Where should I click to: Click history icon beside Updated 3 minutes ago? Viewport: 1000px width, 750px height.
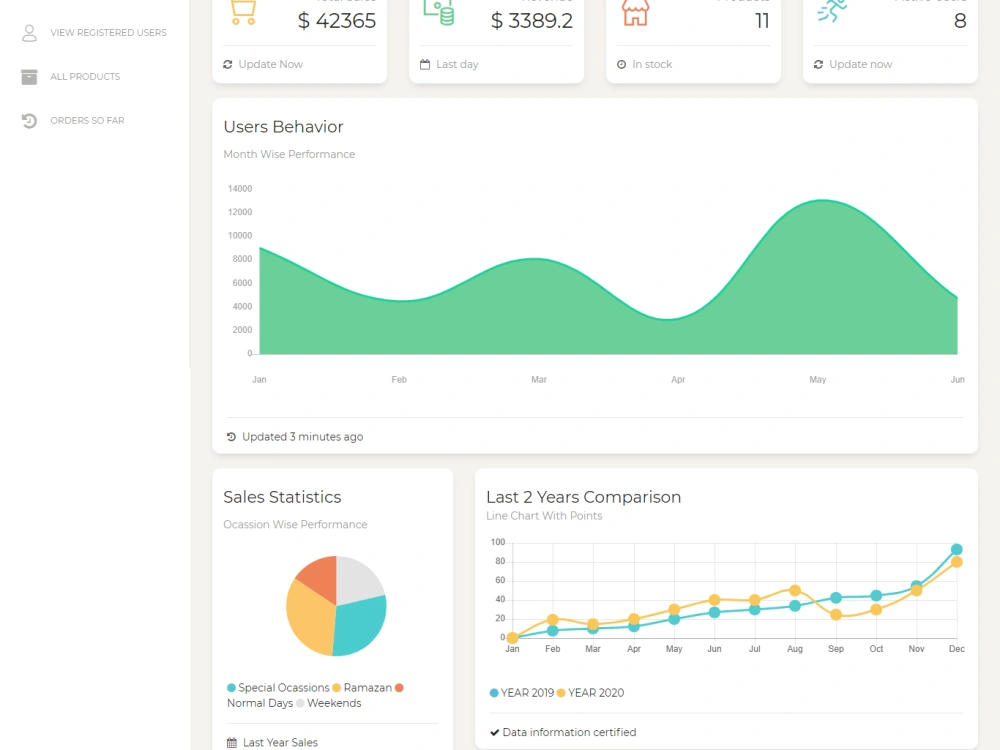[x=232, y=437]
